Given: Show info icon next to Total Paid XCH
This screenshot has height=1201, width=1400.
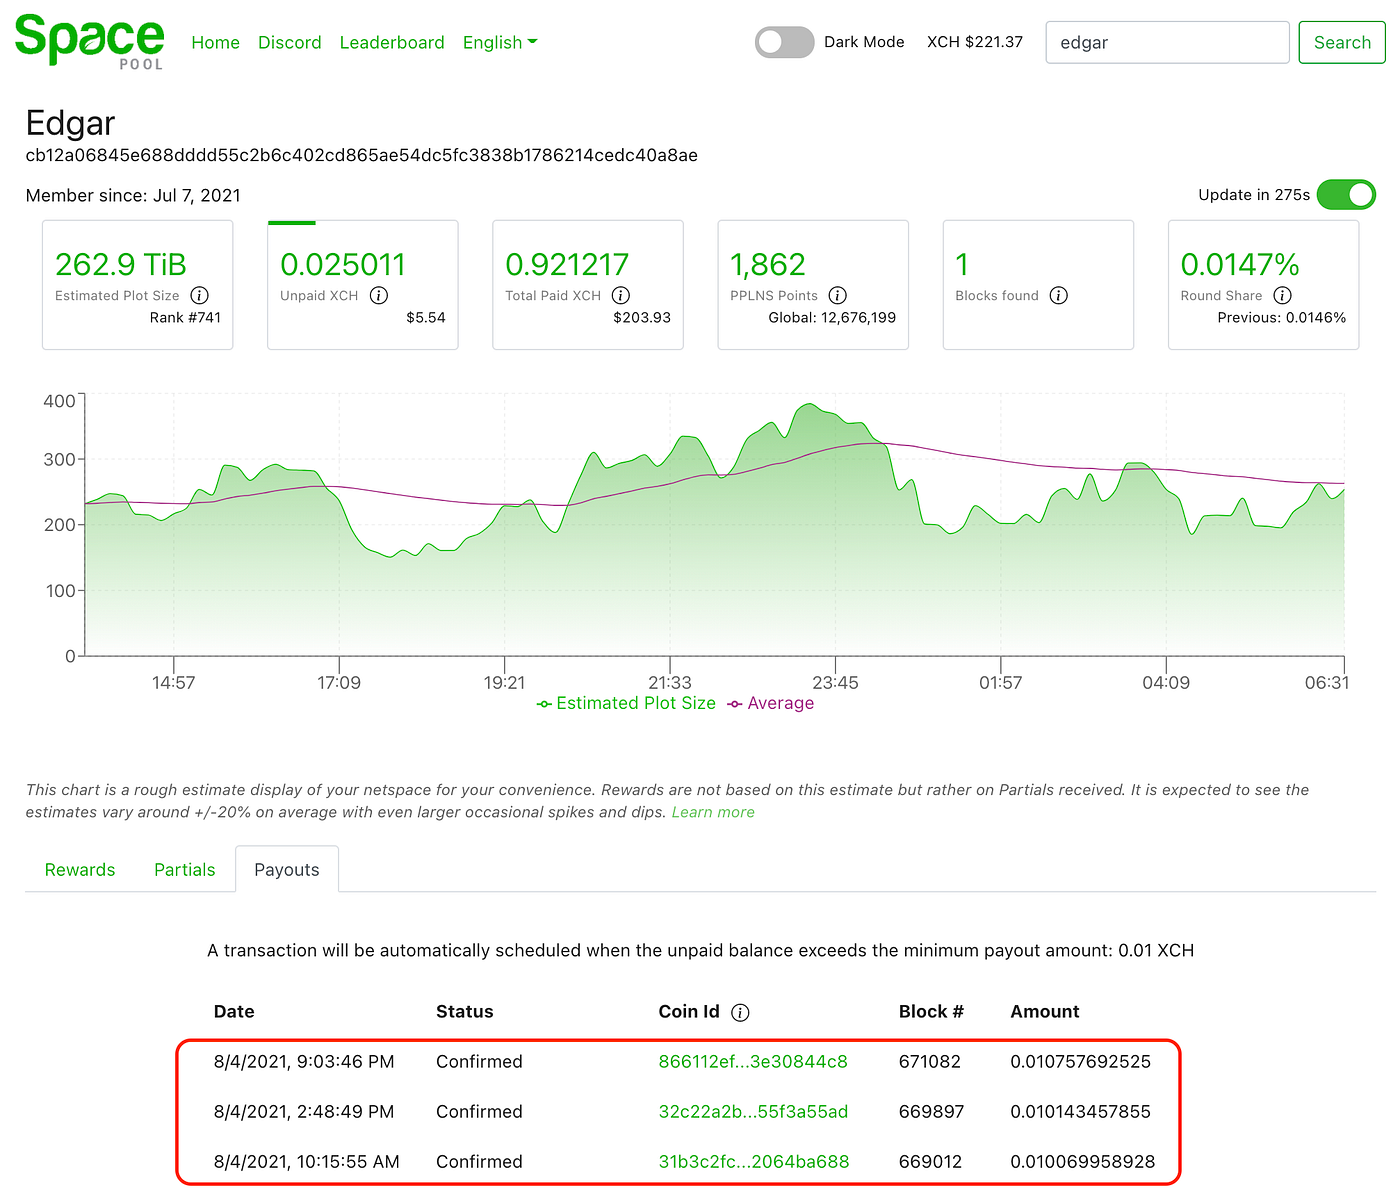Looking at the screenshot, I should tap(621, 295).
